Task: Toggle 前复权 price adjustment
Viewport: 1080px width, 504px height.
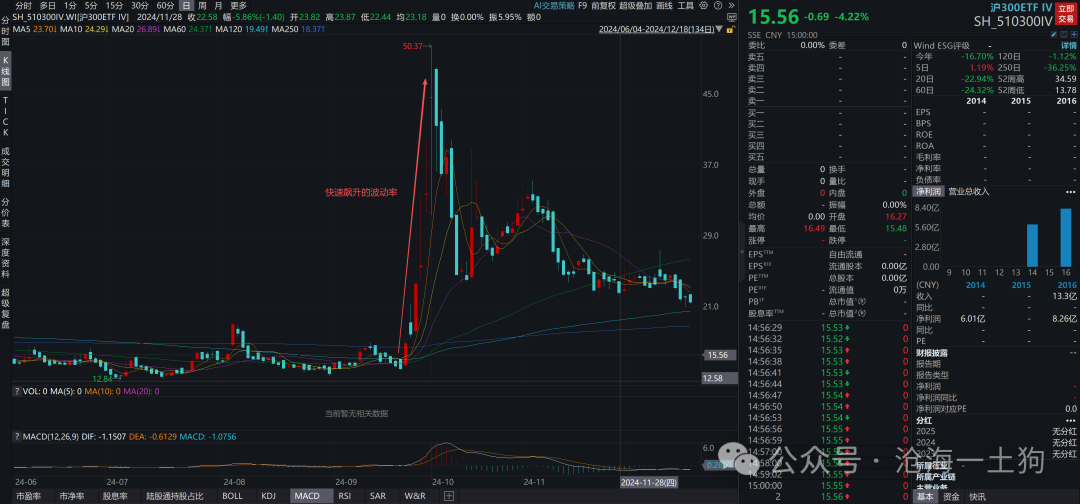Action: (604, 6)
